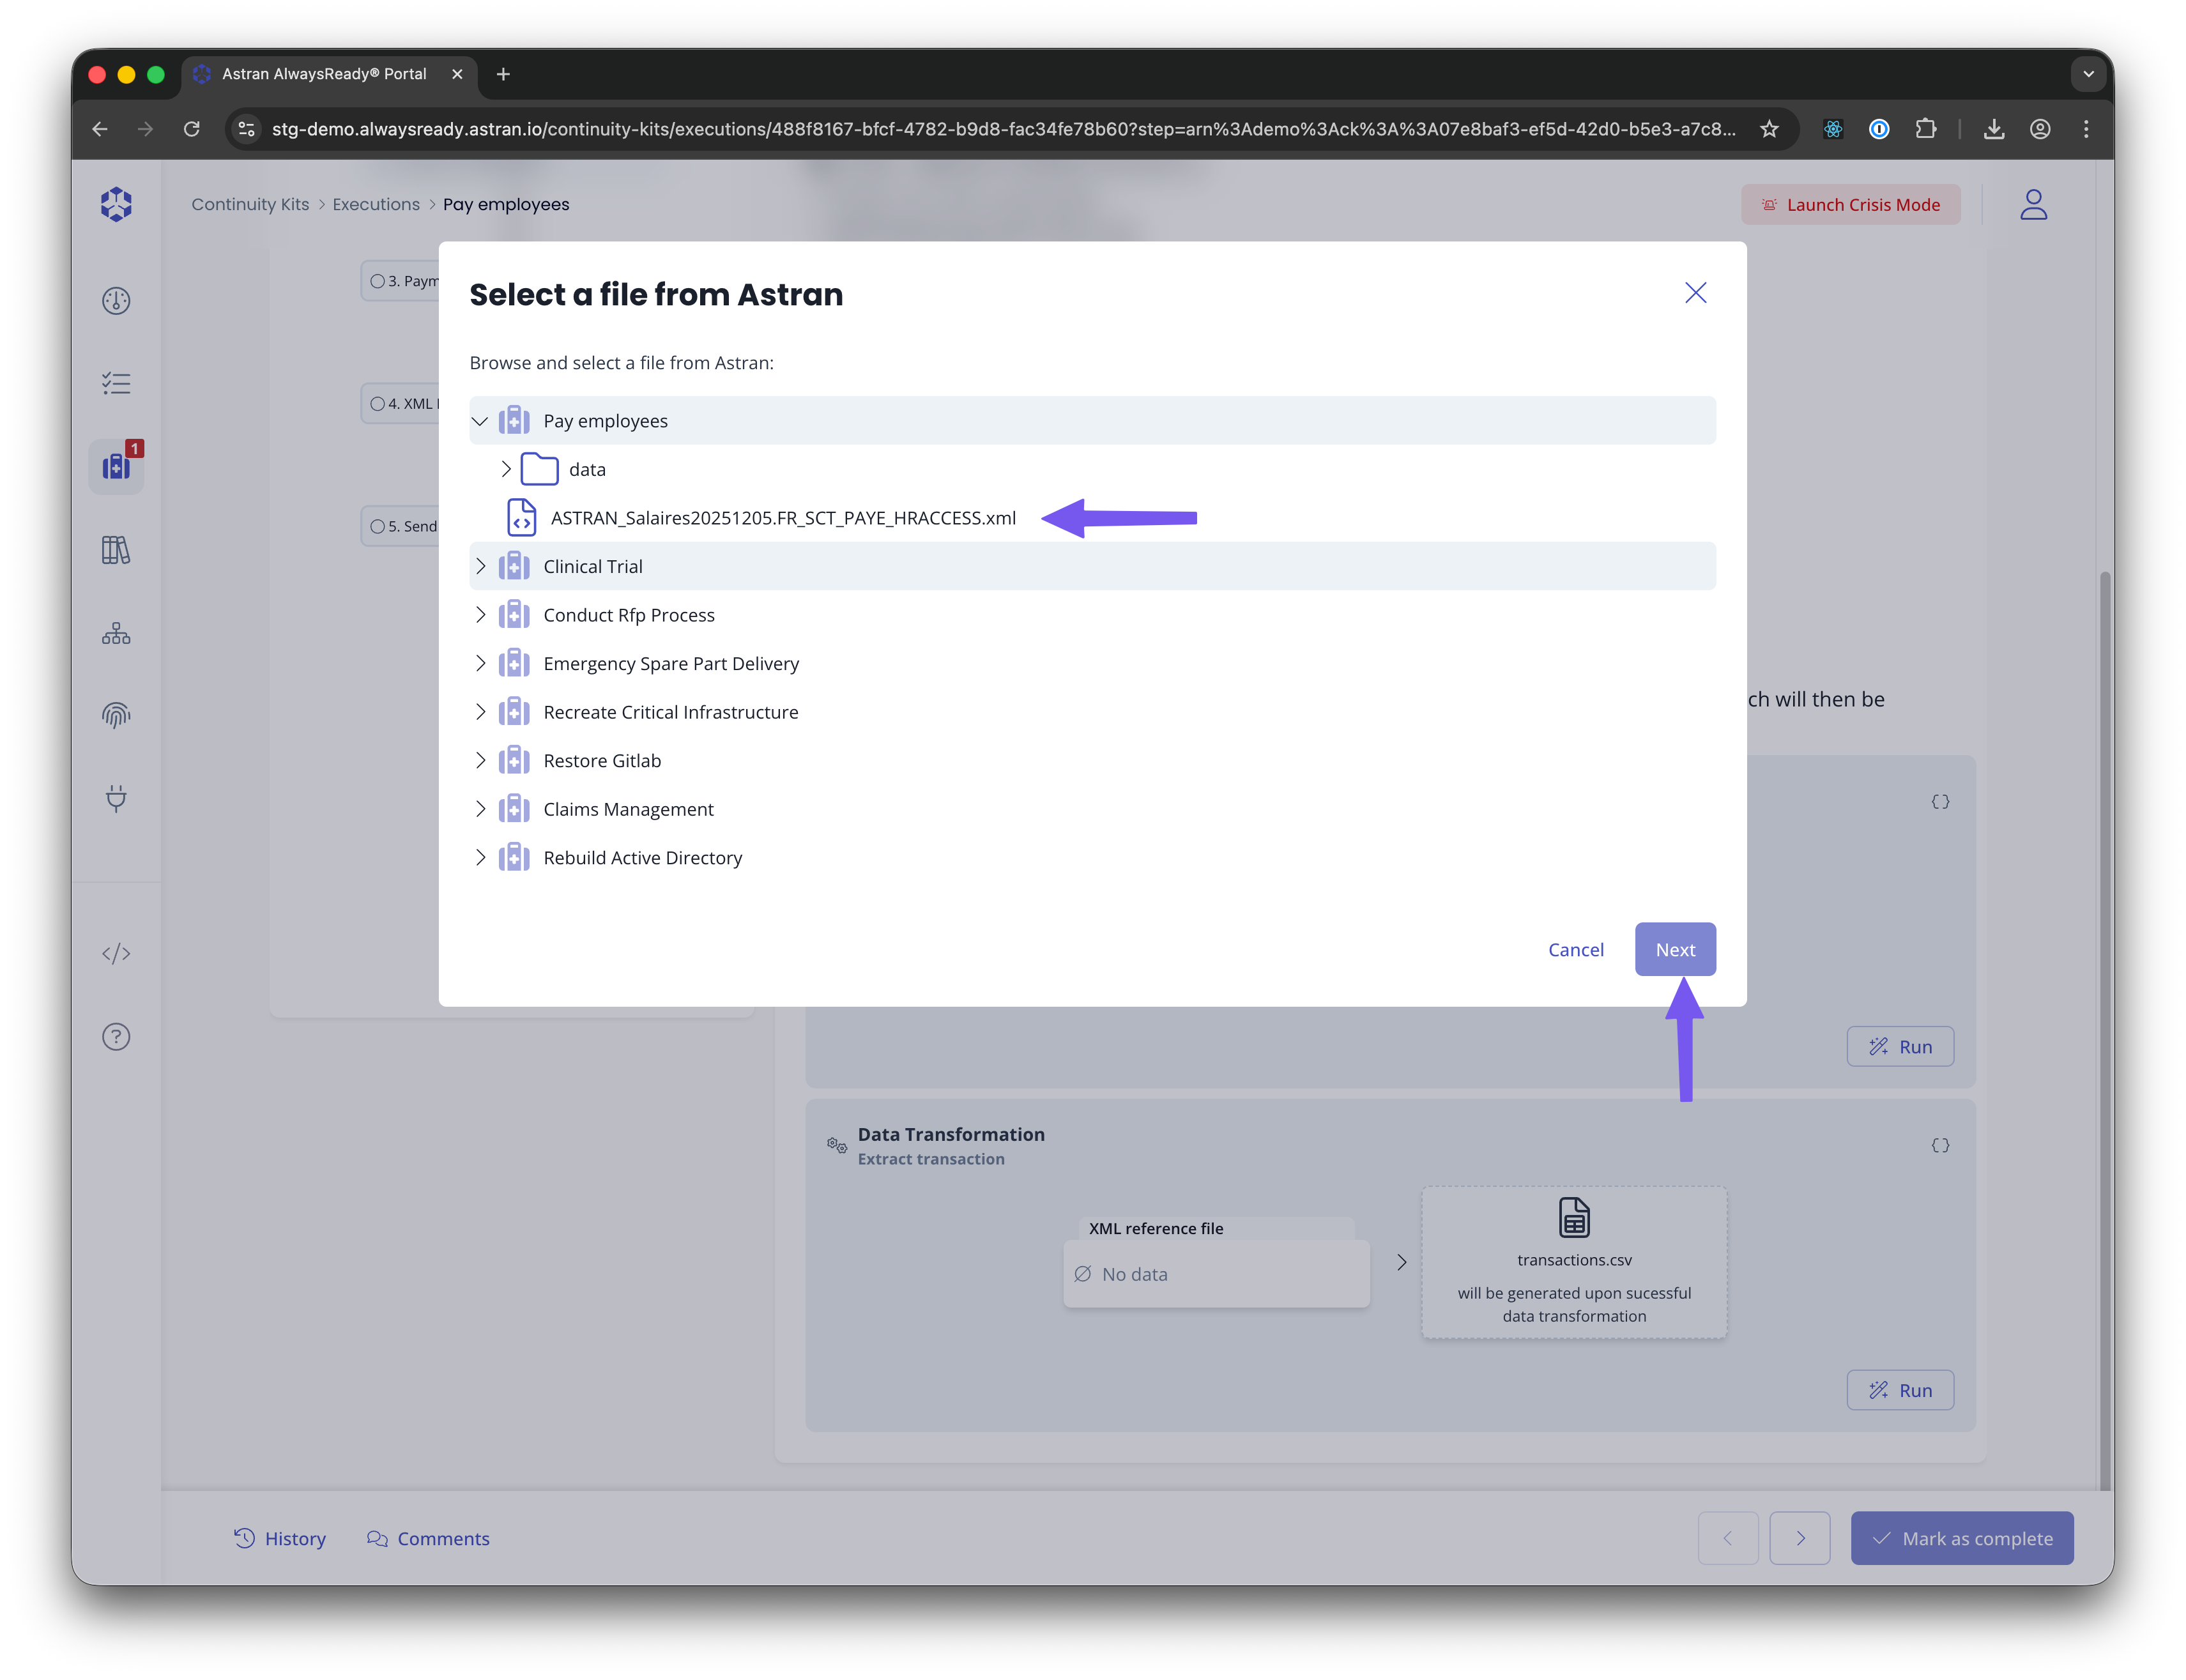Screen dimensions: 2186x1680
Task: Collapse the Pay employees tree node
Action: (x=480, y=421)
